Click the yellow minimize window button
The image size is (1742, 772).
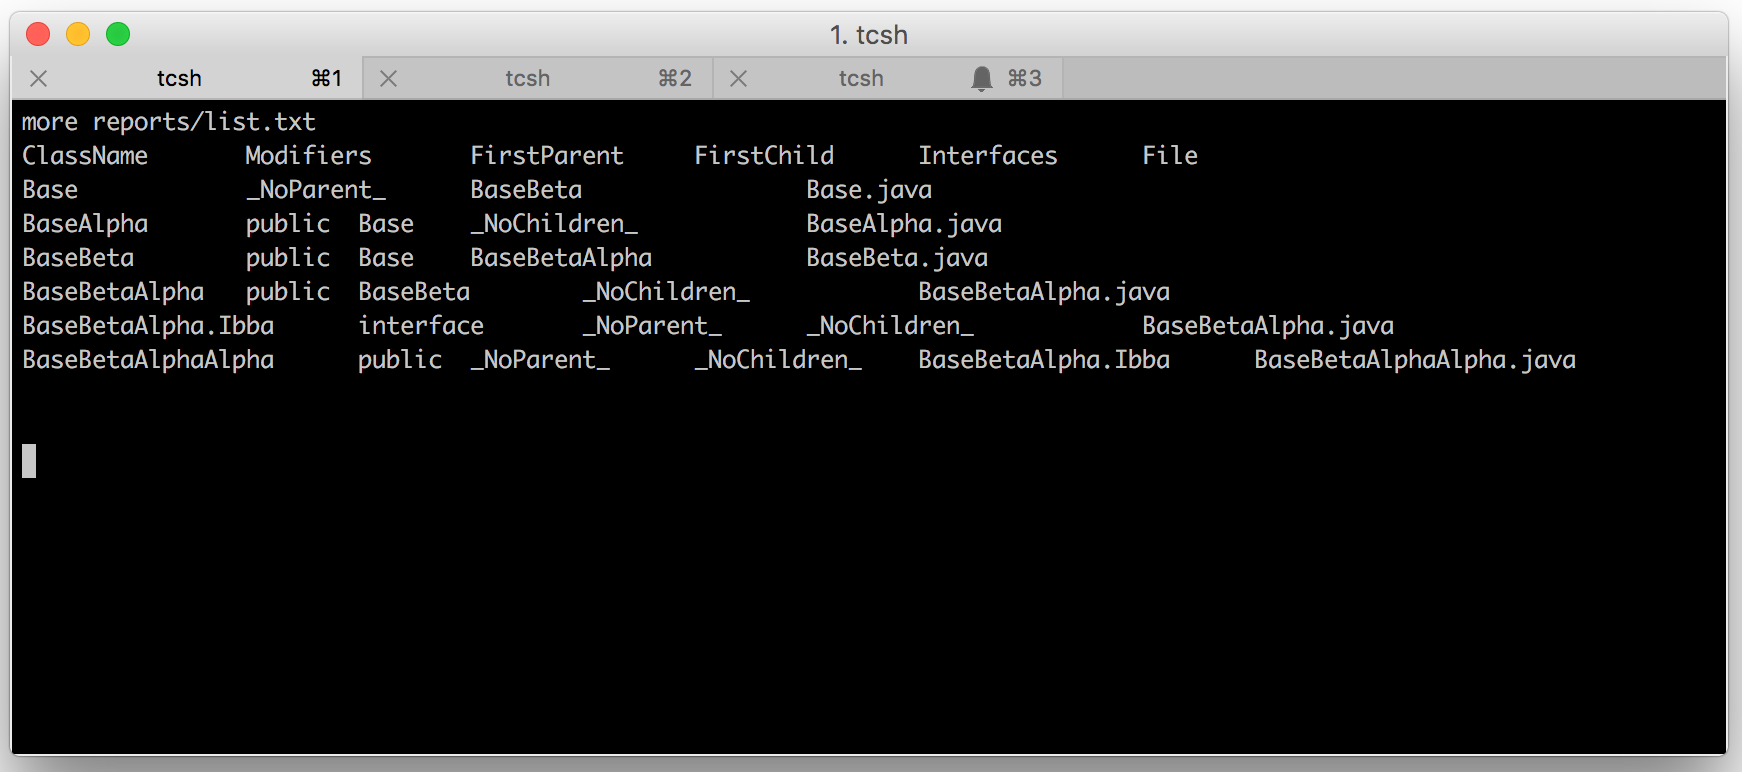pyautogui.click(x=78, y=34)
